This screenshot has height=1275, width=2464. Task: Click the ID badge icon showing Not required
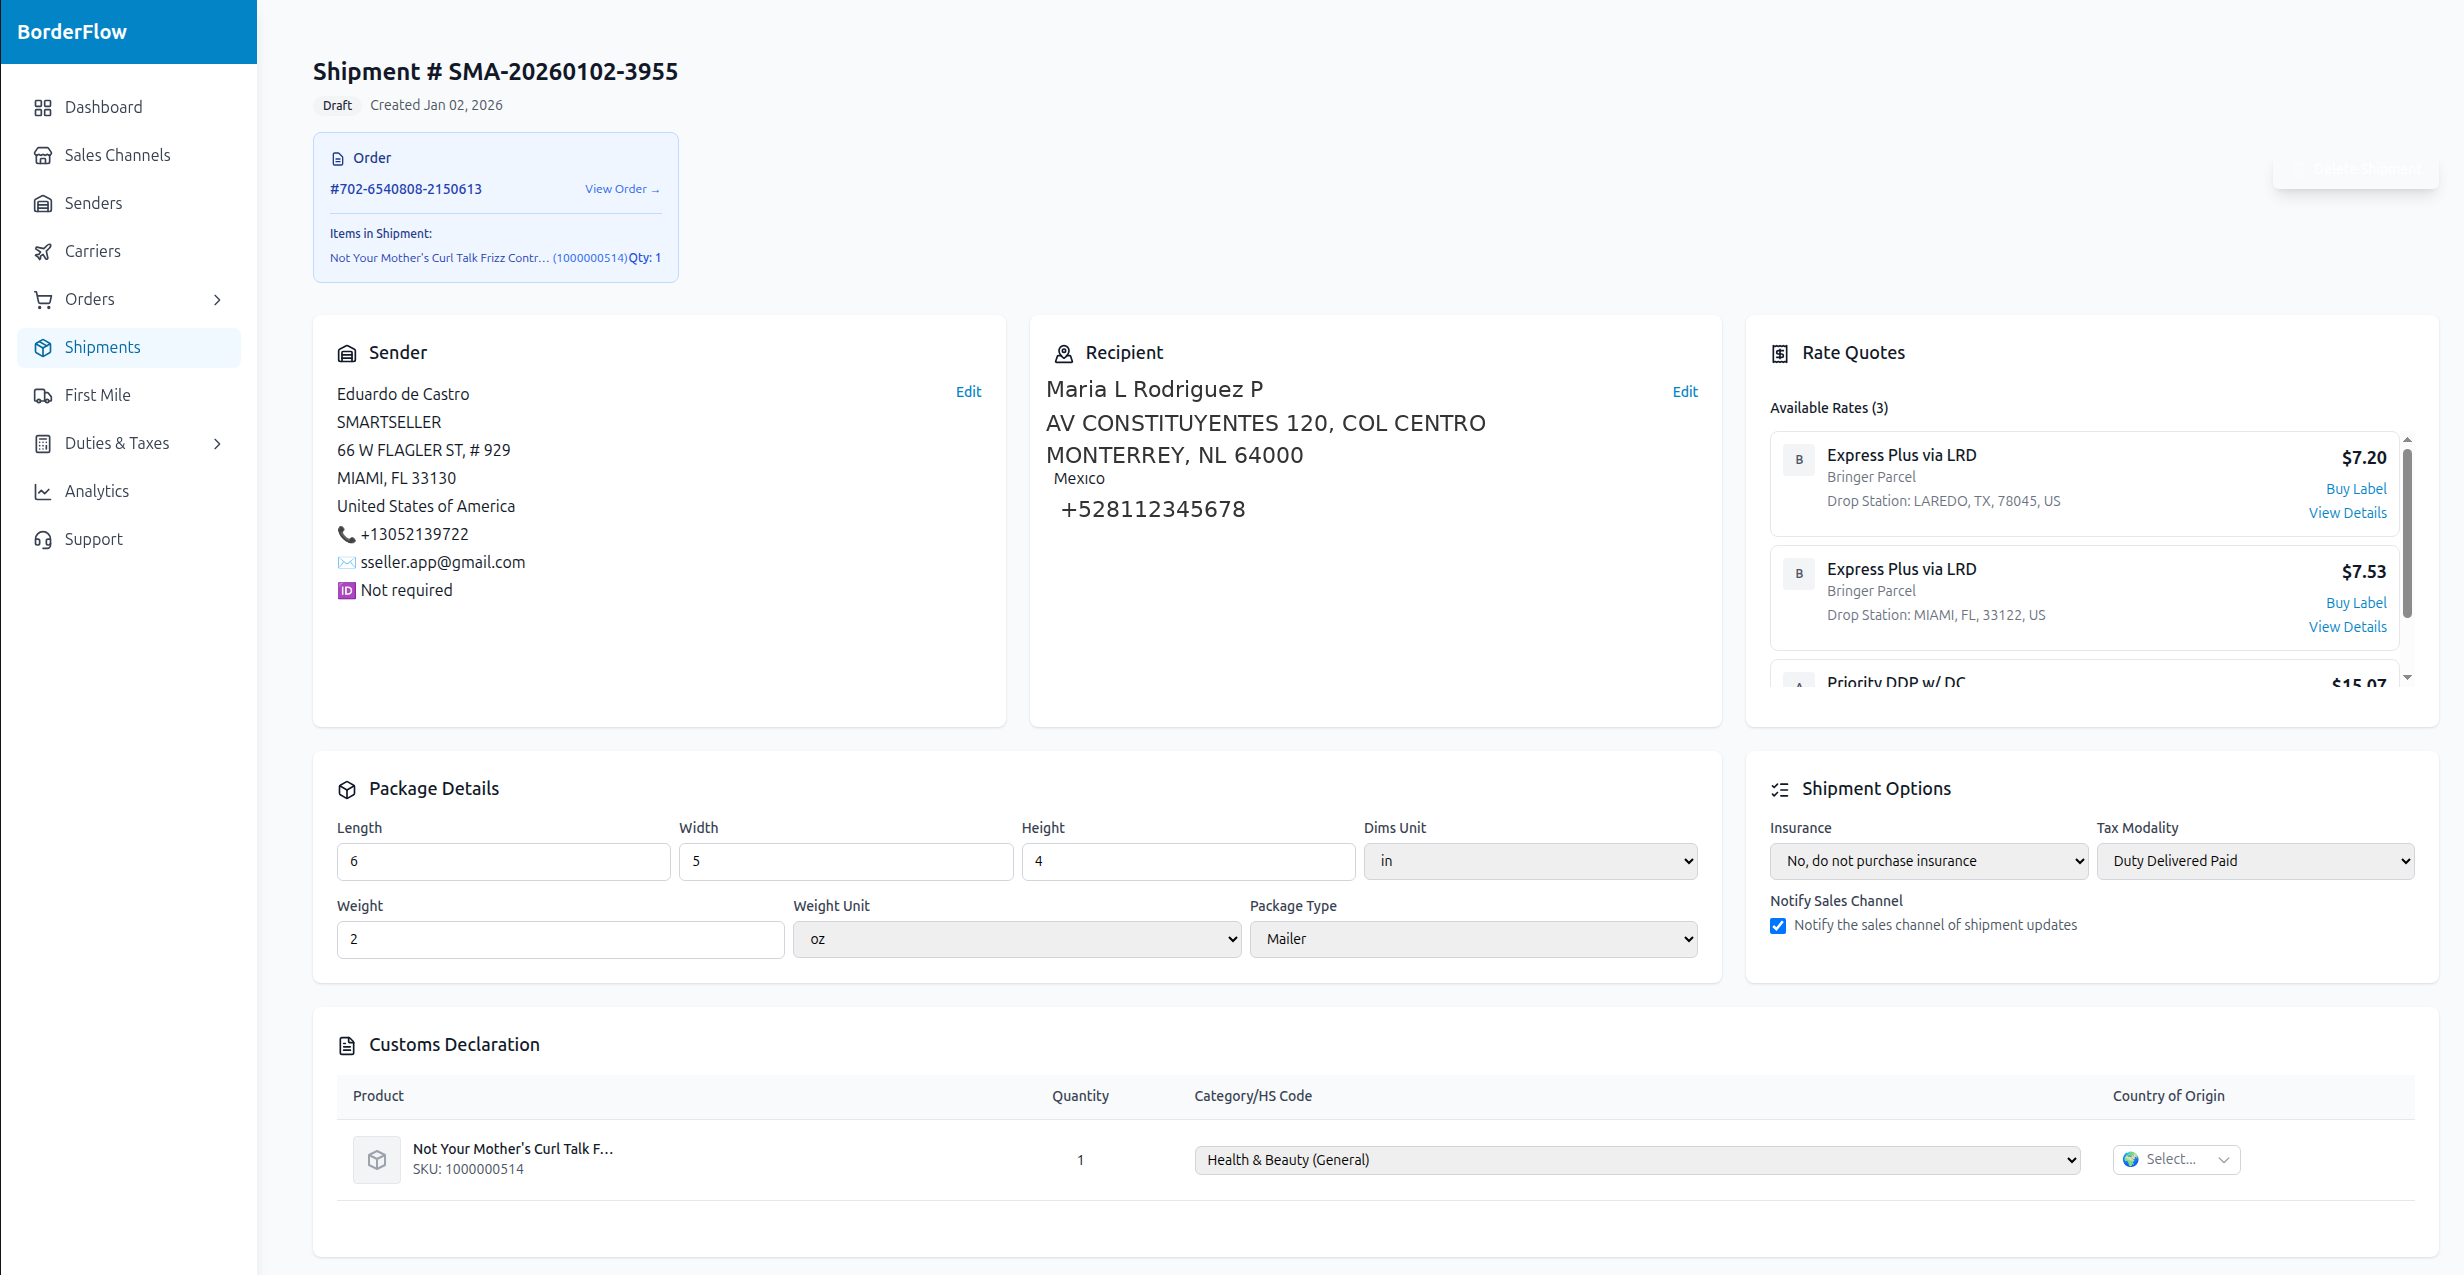[346, 590]
